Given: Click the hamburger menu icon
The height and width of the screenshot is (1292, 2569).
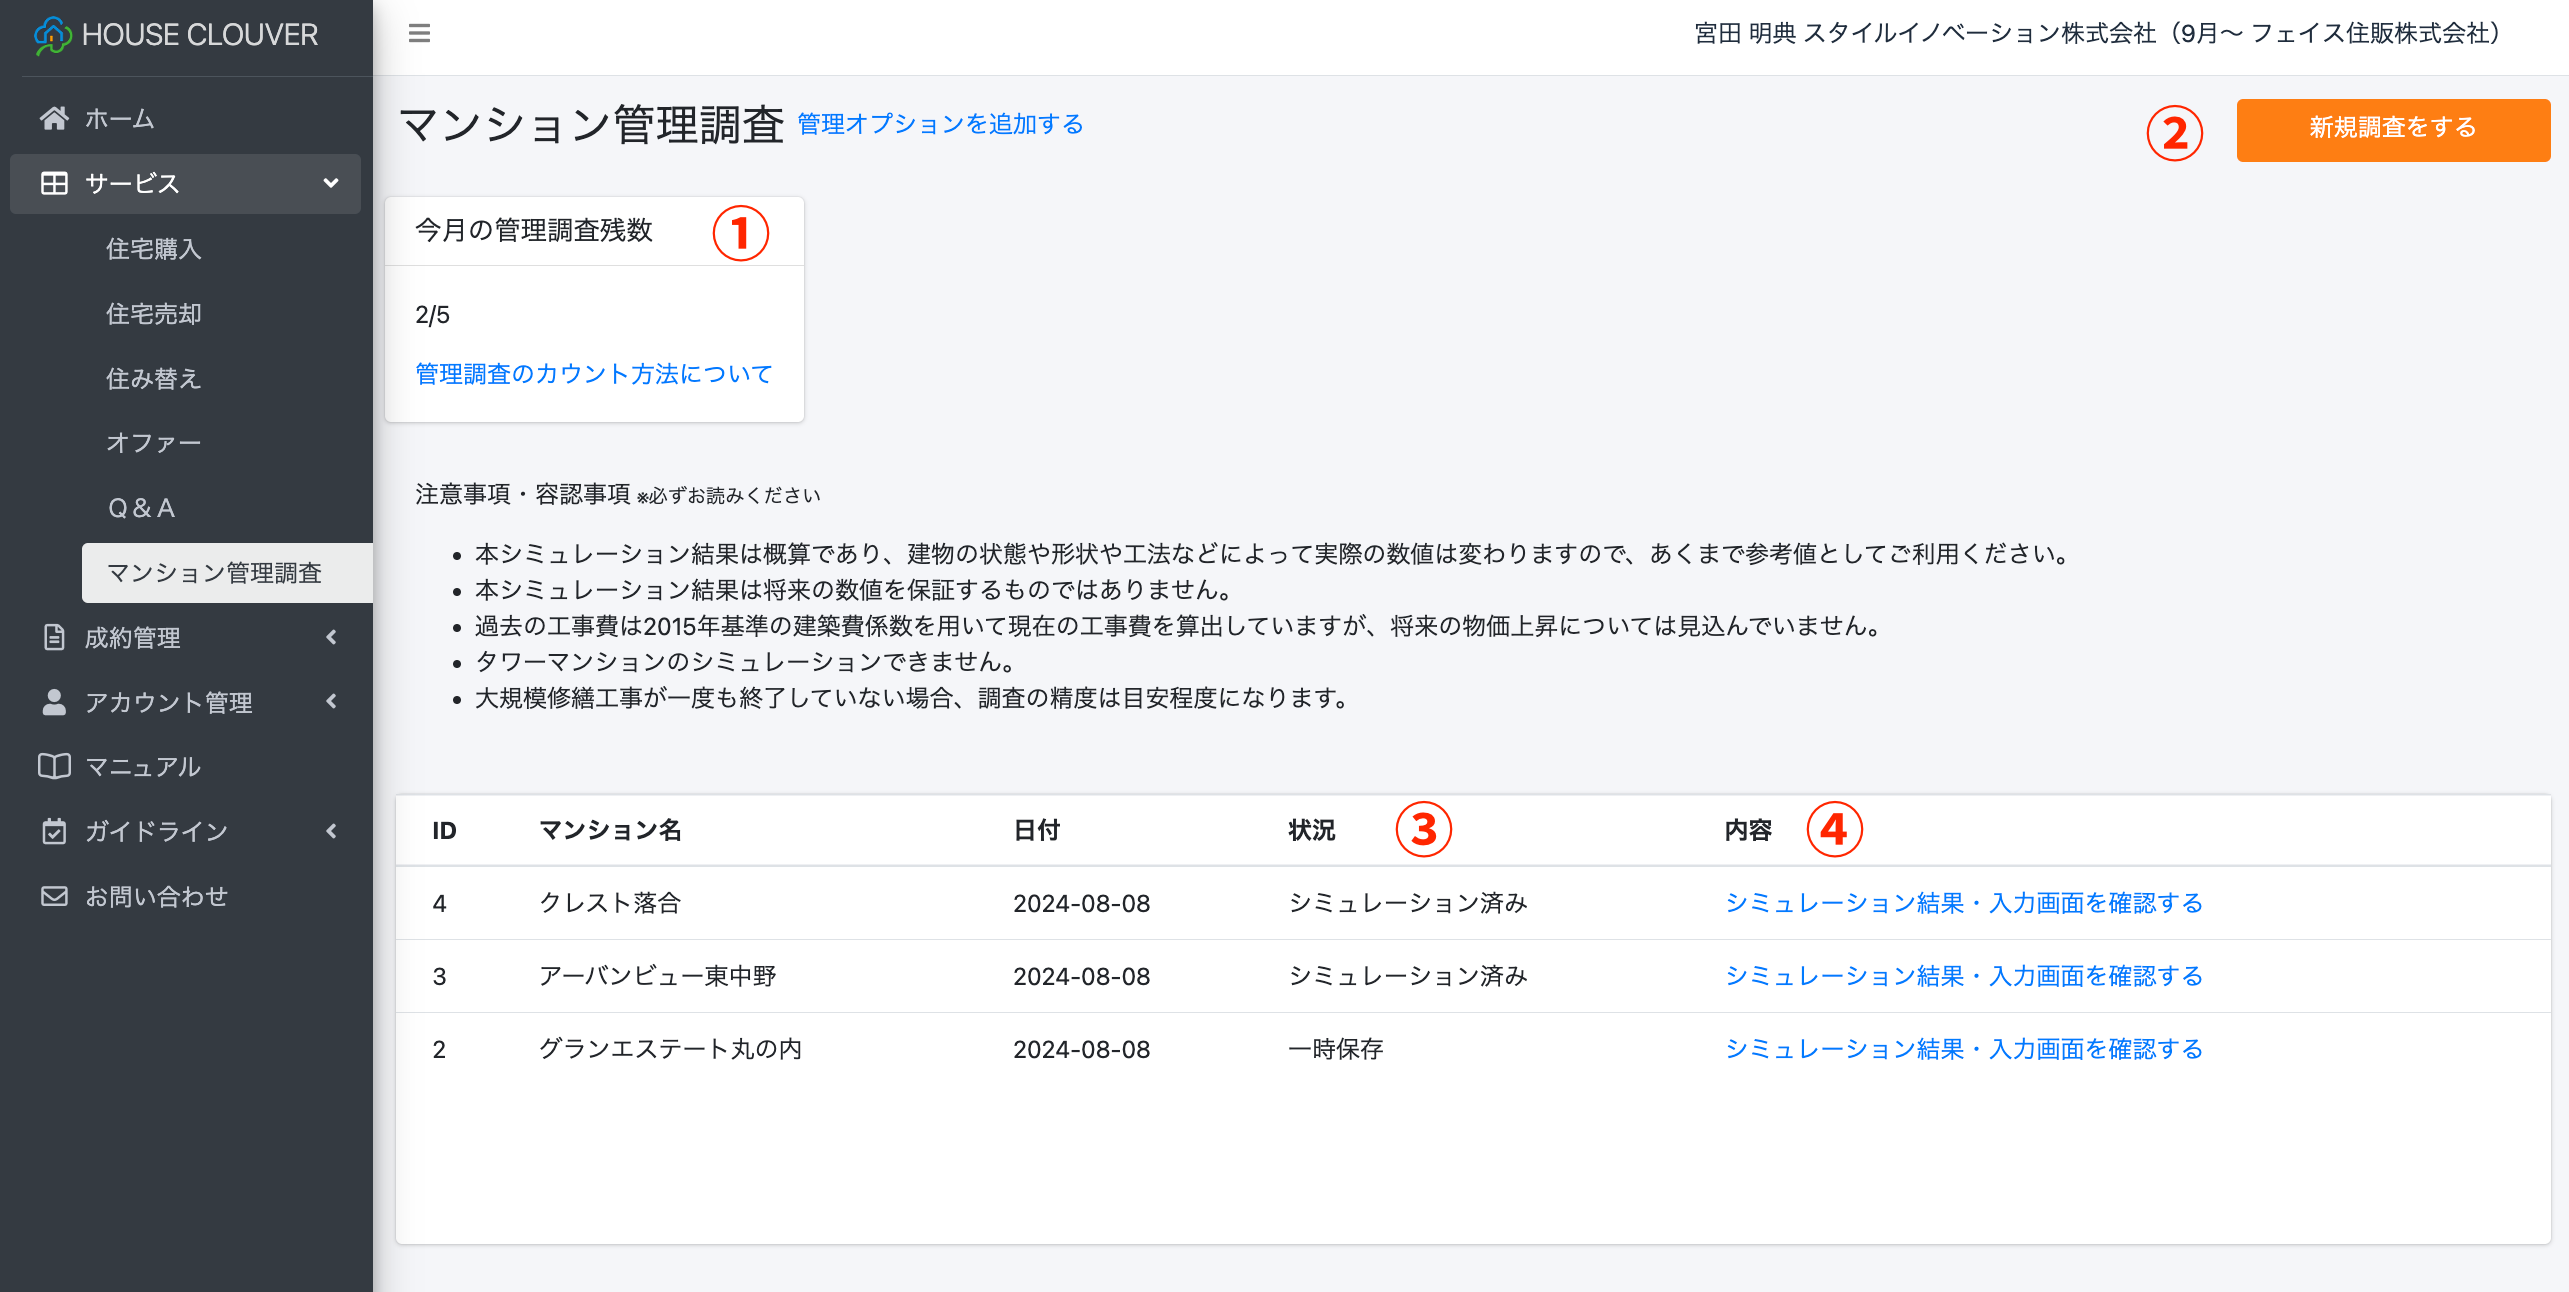Looking at the screenshot, I should coord(419,34).
